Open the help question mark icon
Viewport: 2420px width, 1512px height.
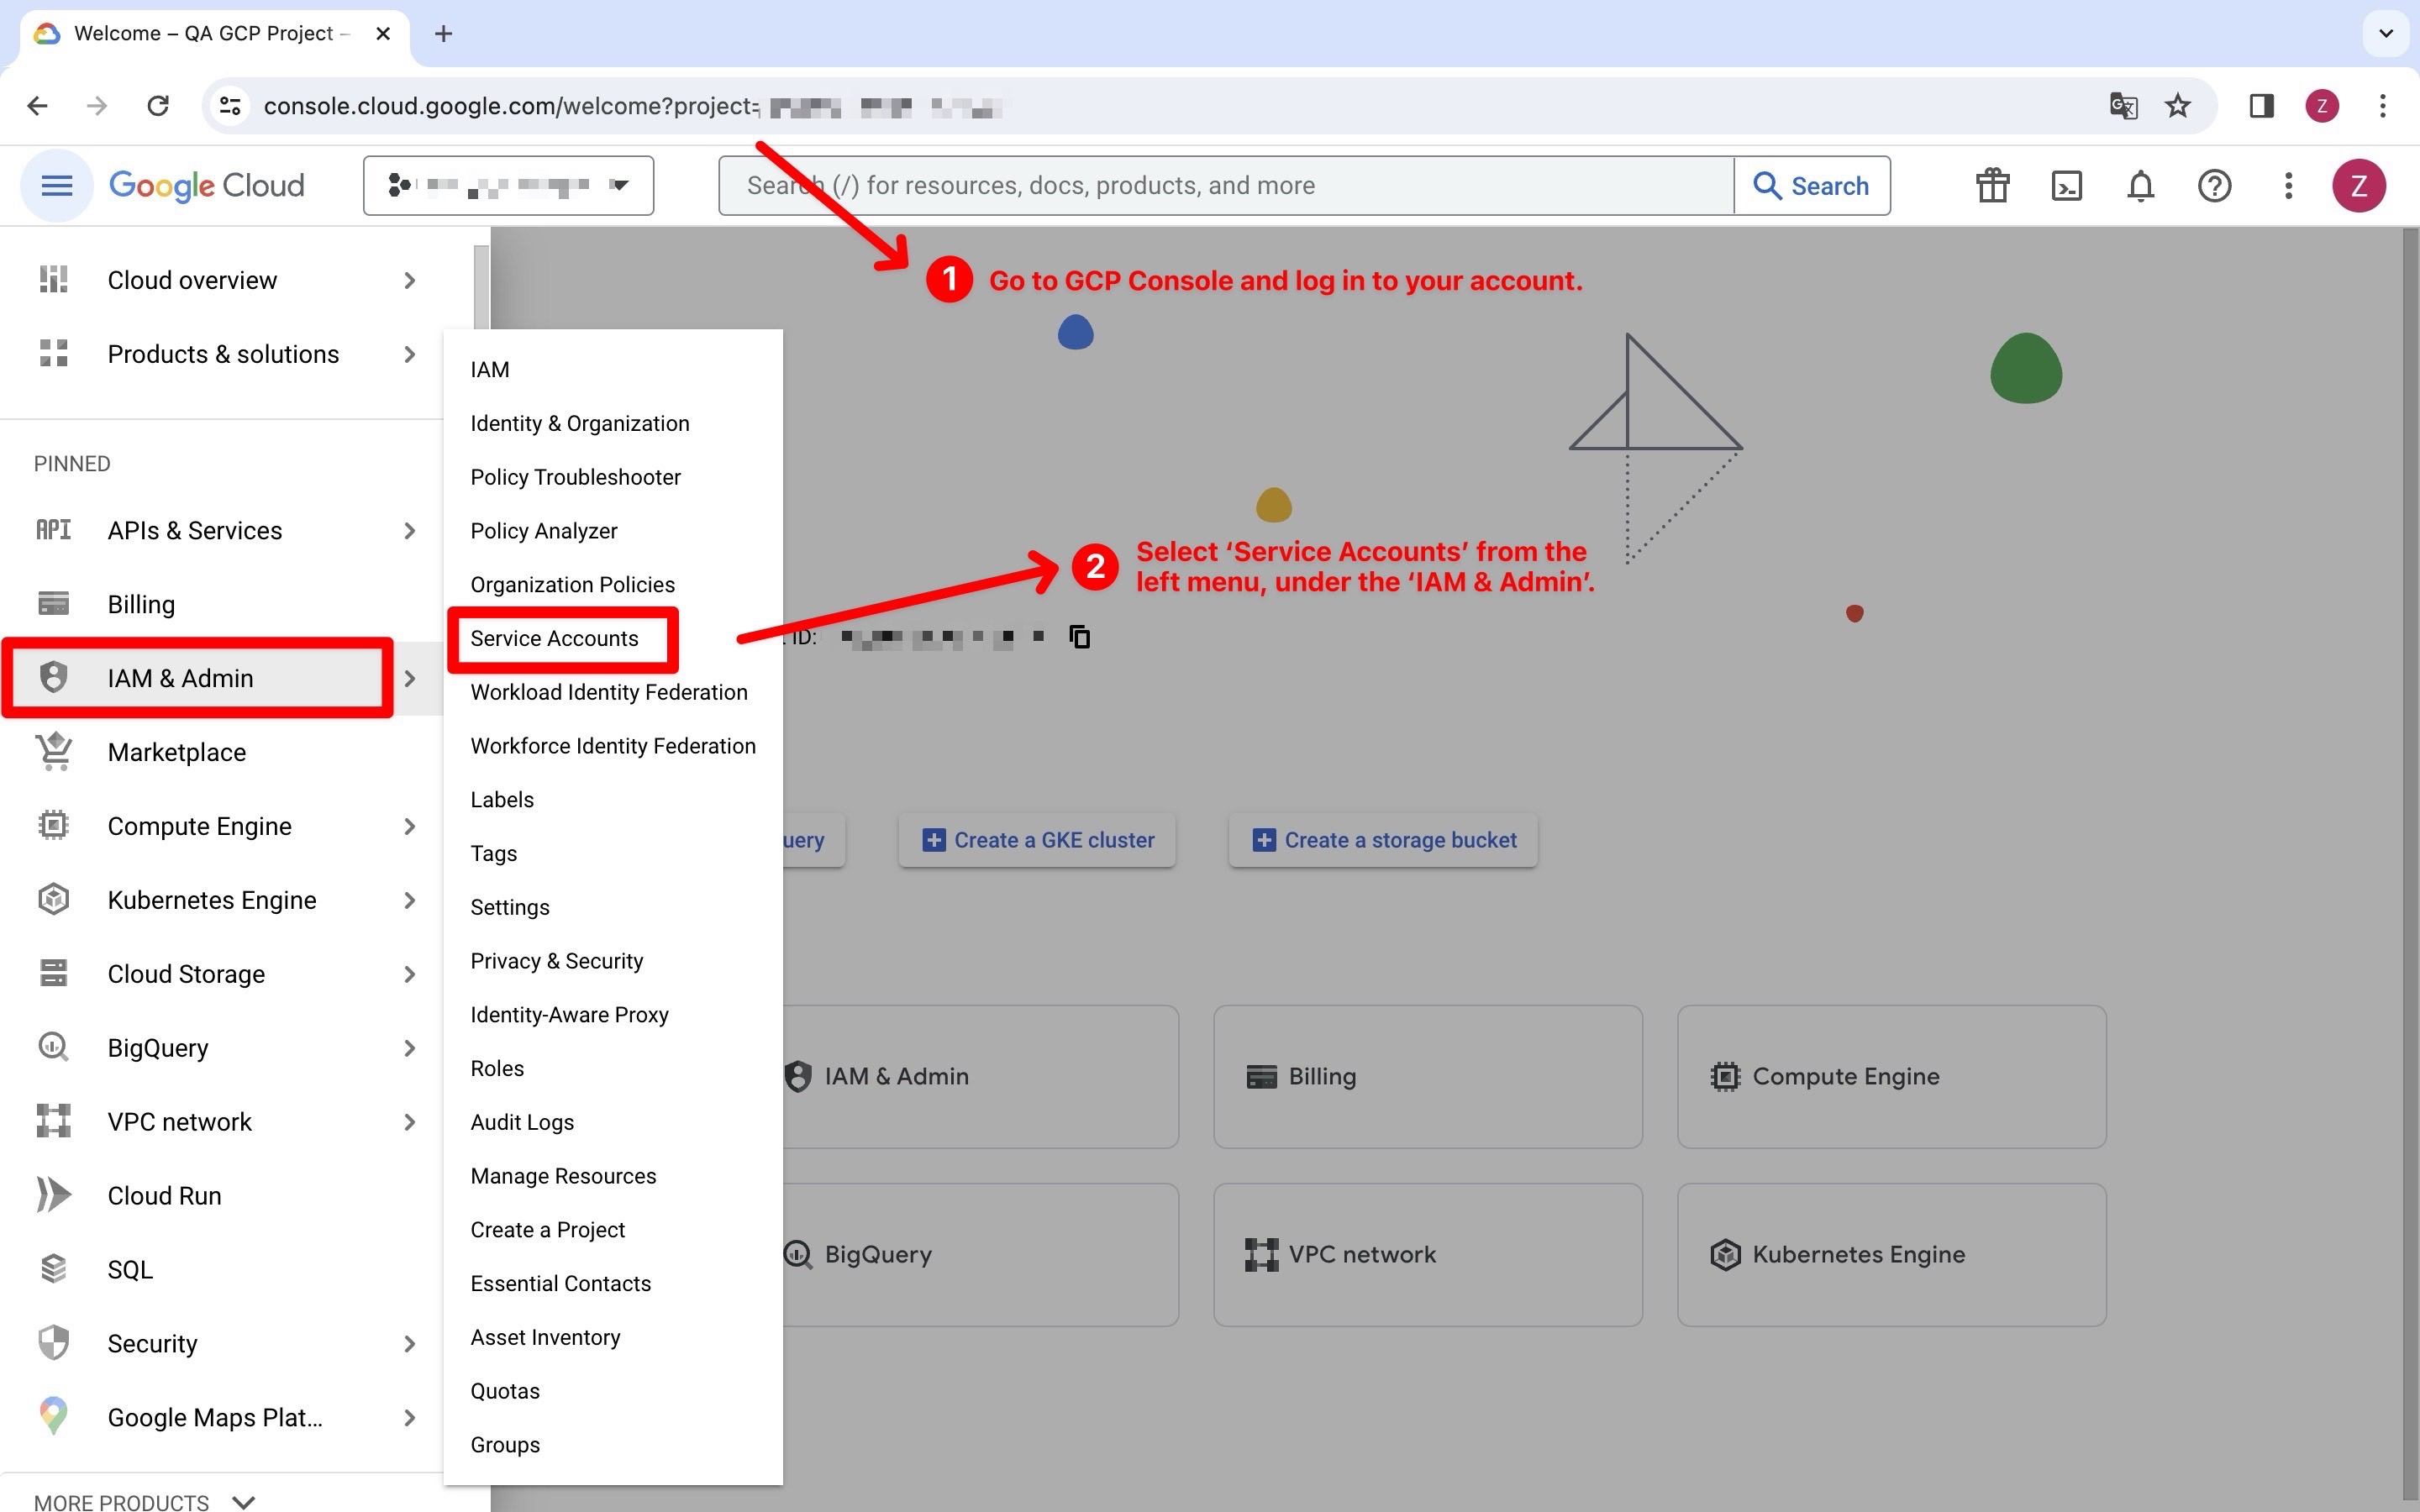click(2214, 185)
